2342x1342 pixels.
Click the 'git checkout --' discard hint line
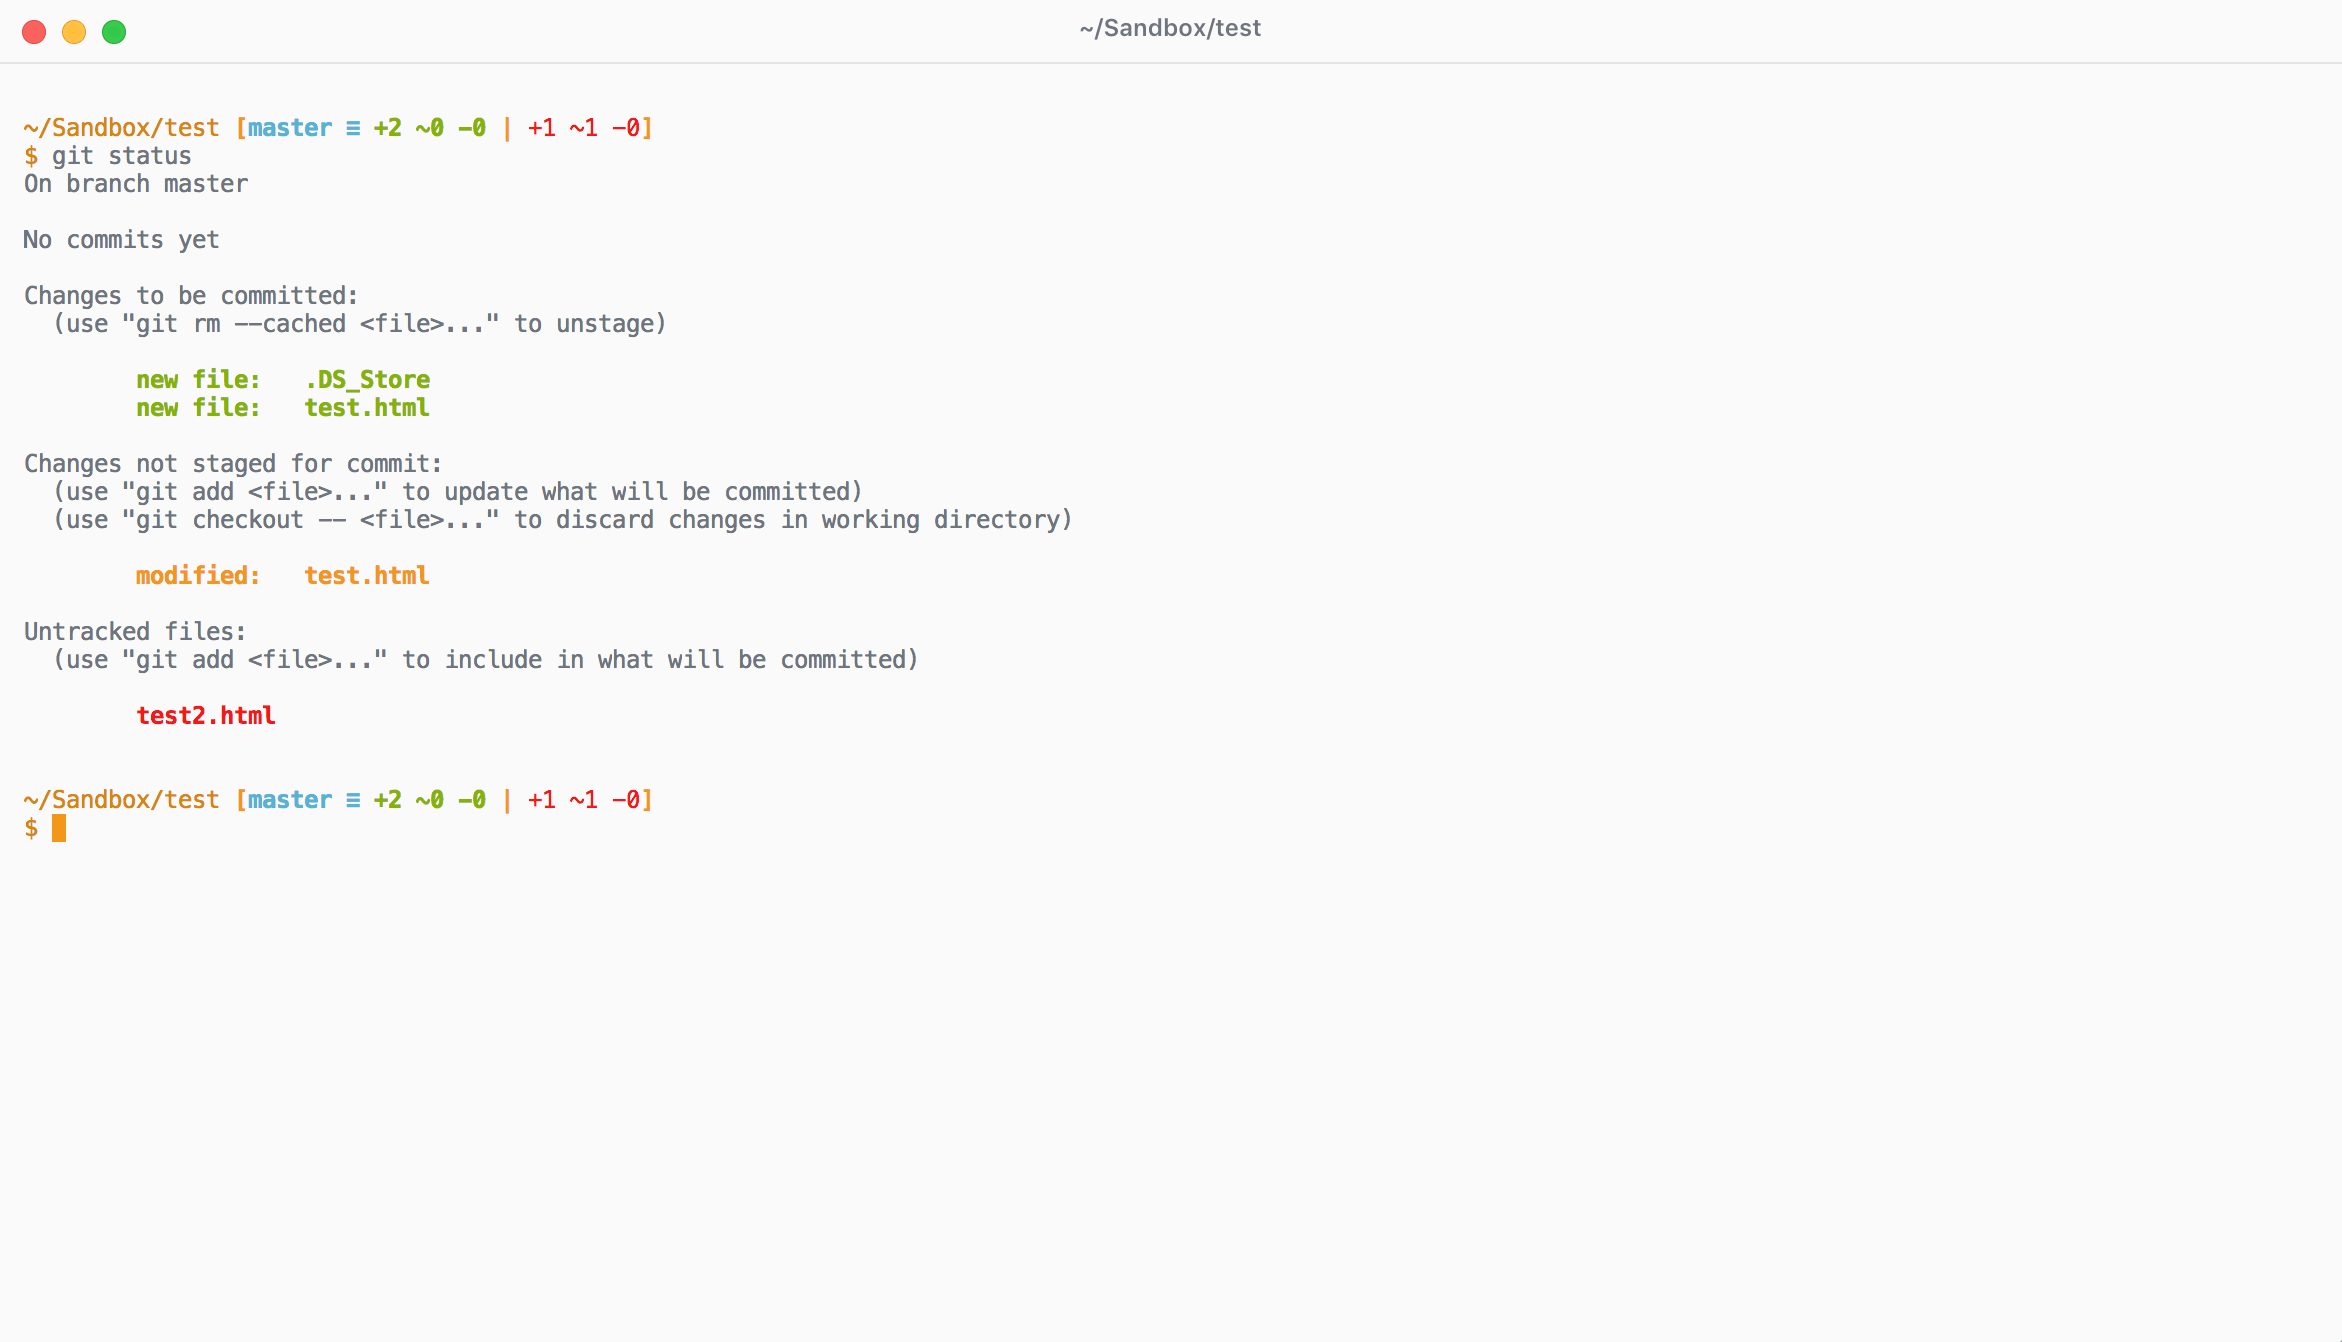563,520
